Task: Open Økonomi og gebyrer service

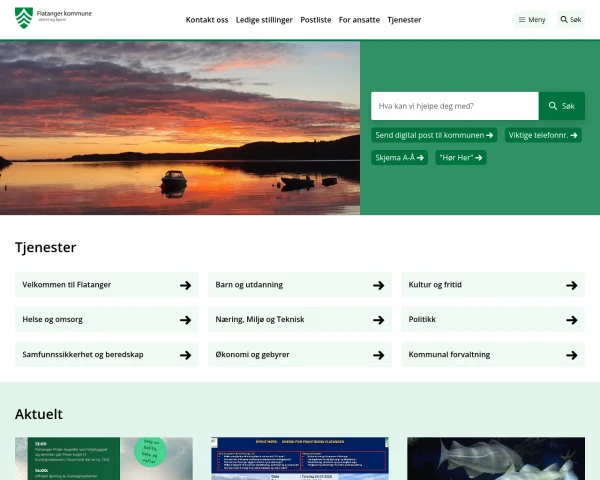Action: tap(300, 355)
